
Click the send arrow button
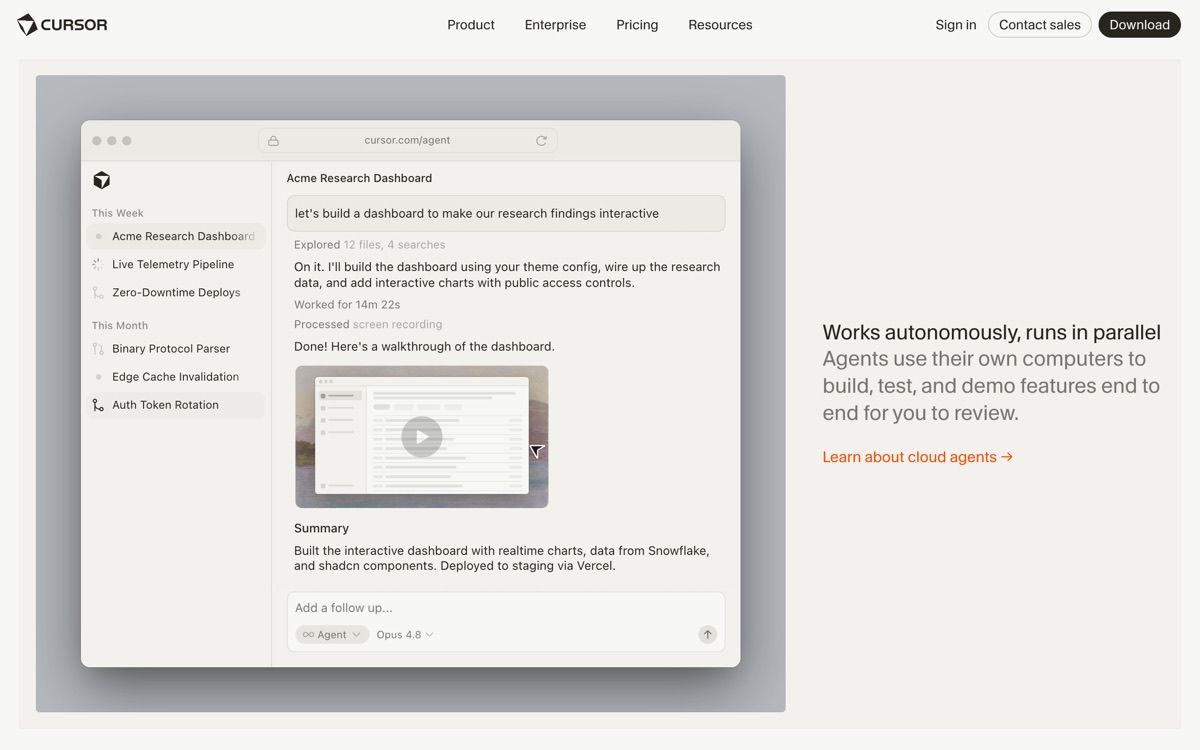point(707,634)
